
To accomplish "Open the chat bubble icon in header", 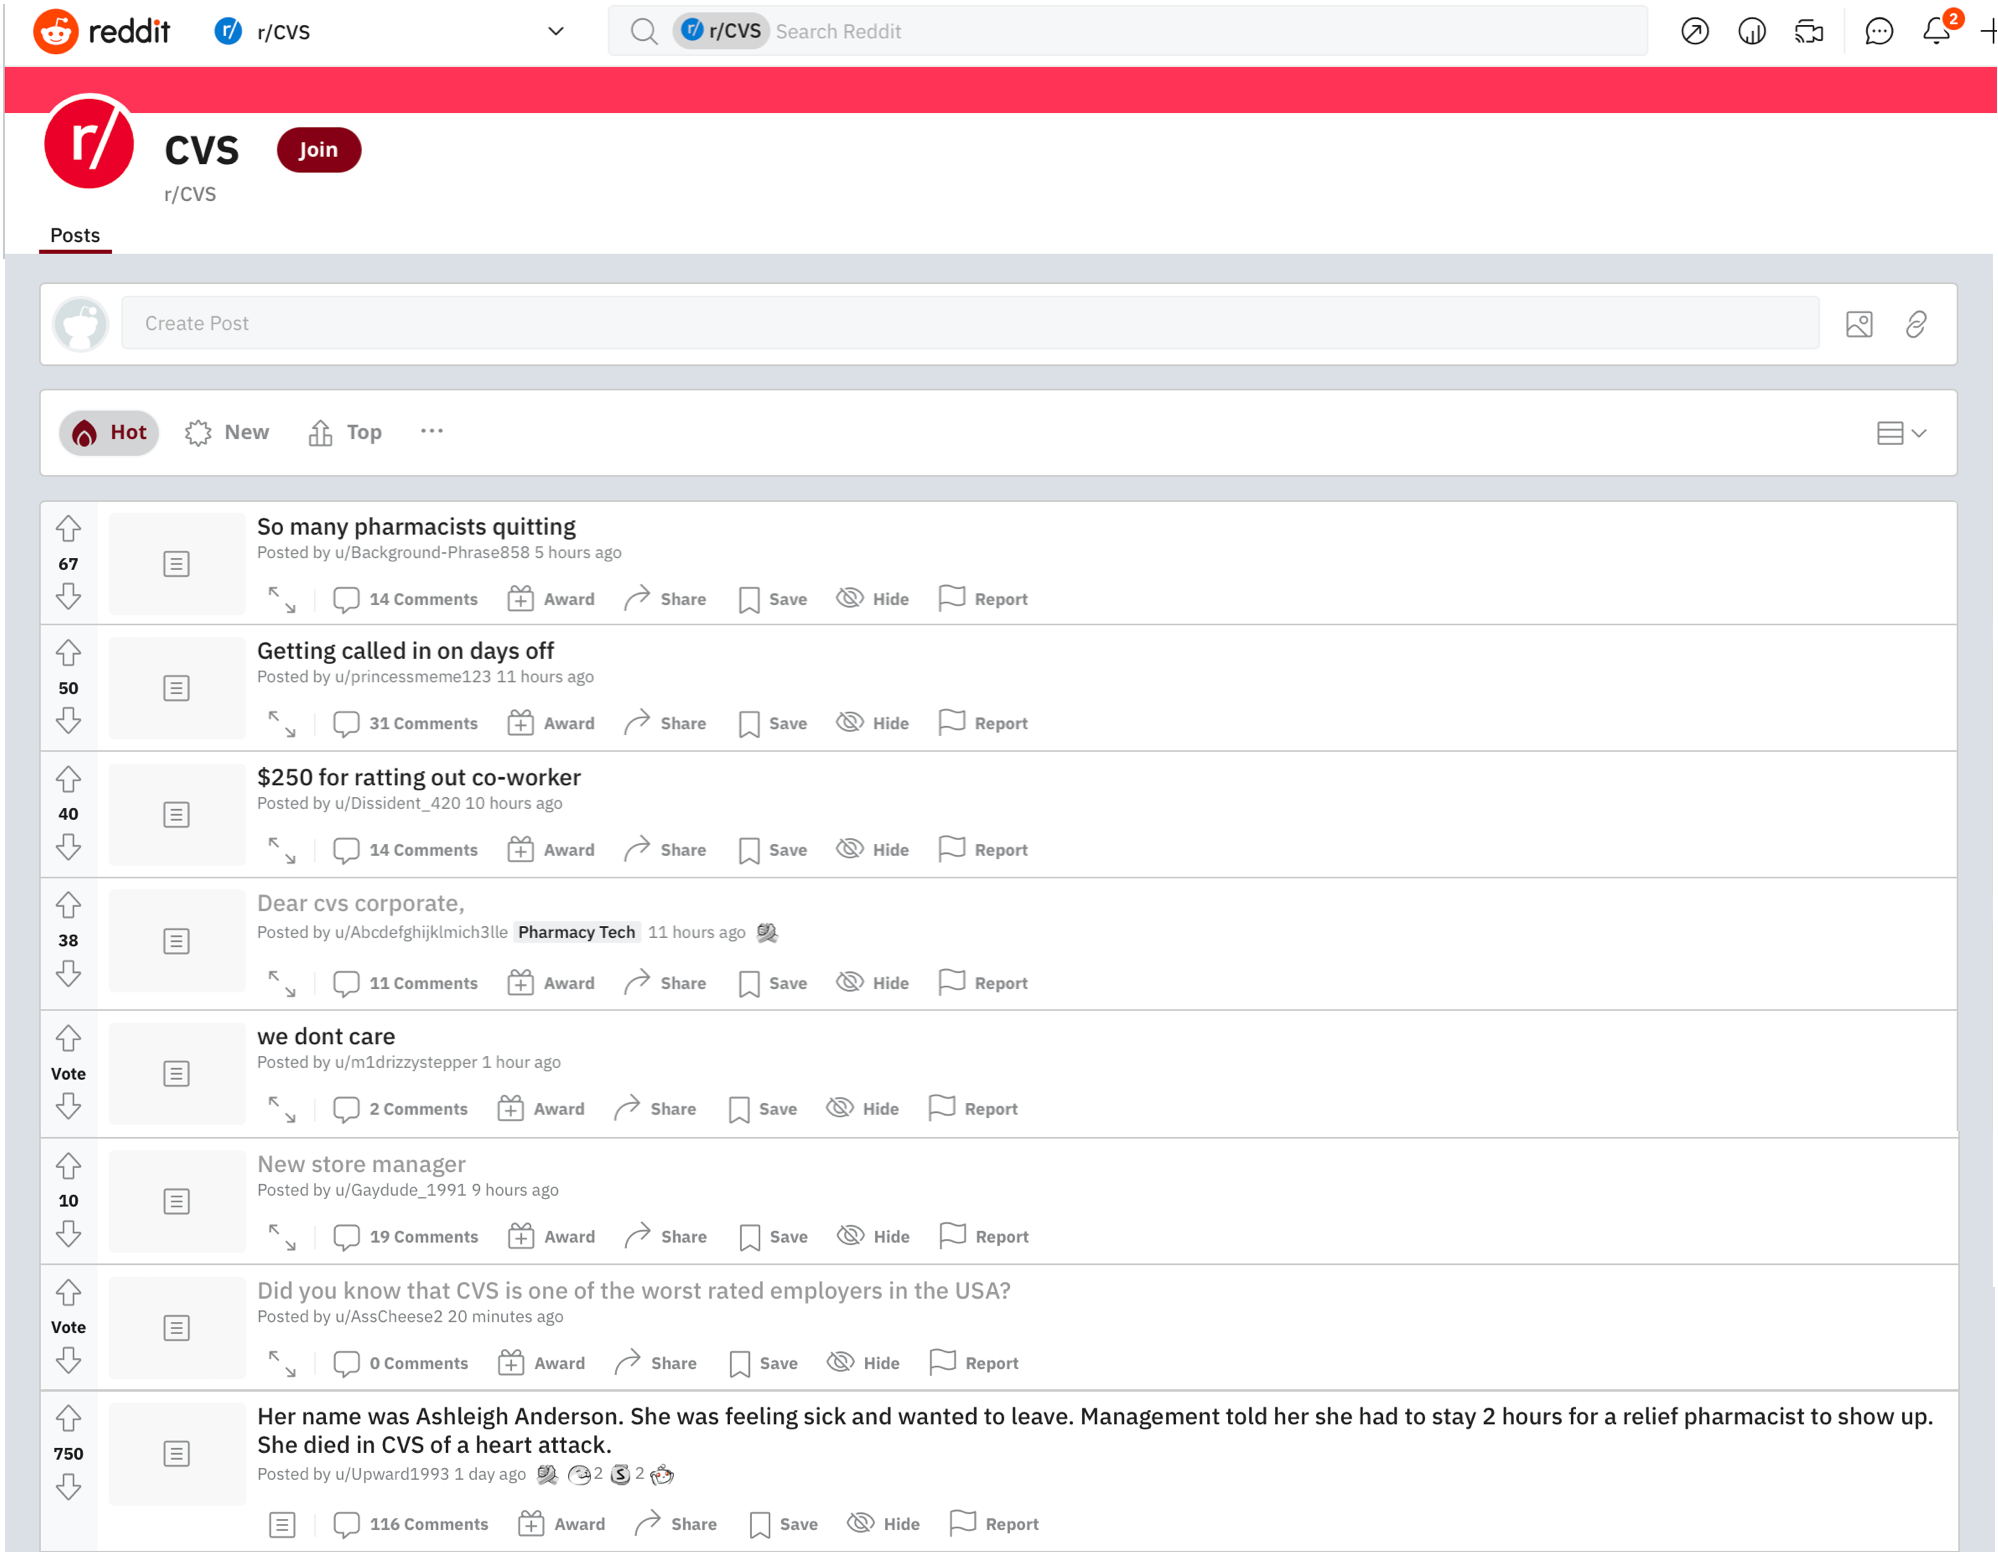I will click(x=1879, y=32).
